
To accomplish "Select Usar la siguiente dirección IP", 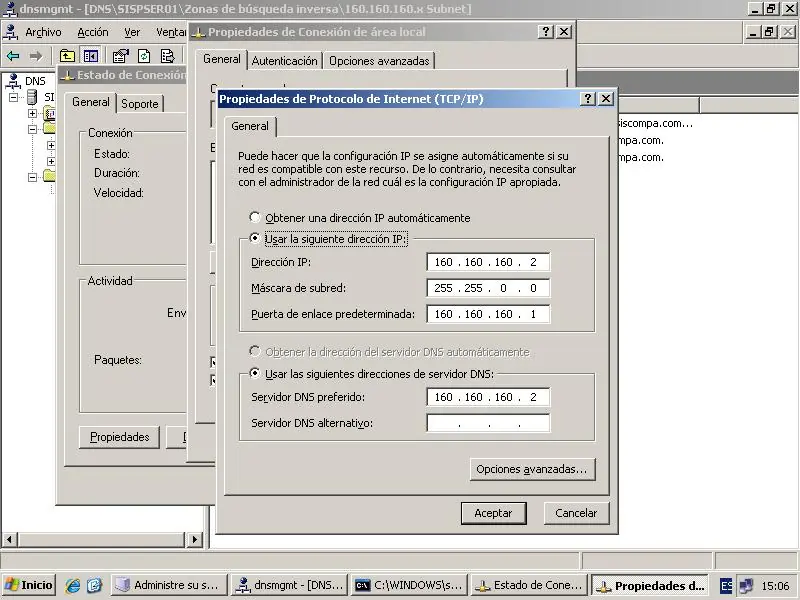I will point(255,238).
